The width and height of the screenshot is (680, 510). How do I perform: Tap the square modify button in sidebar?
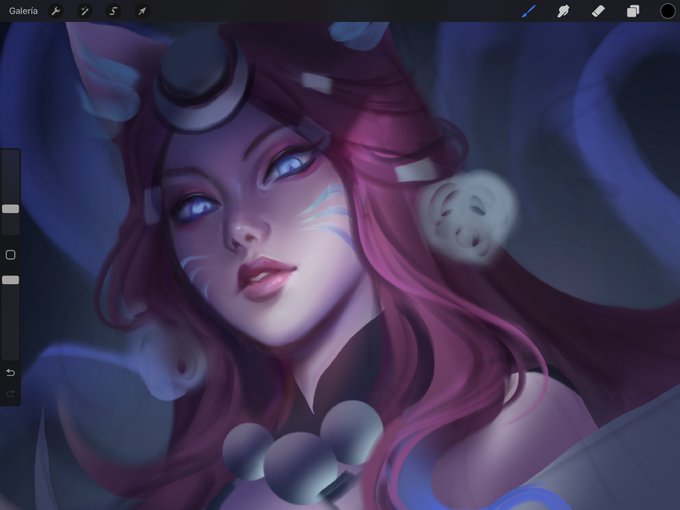pos(10,255)
